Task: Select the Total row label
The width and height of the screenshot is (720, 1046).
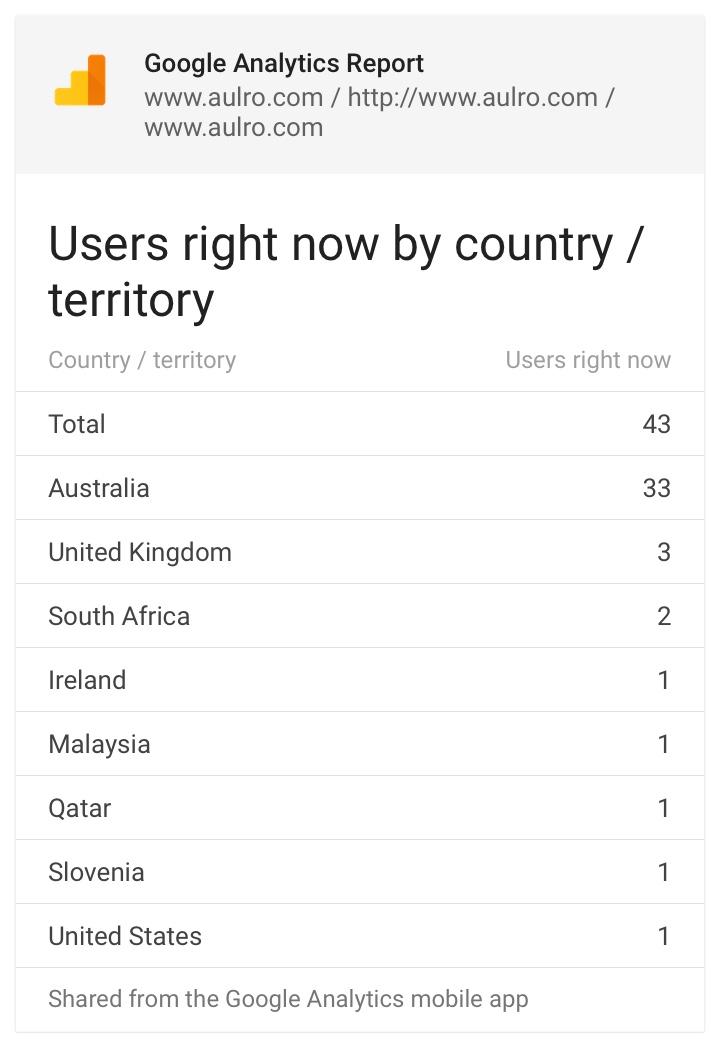Action: pos(77,424)
